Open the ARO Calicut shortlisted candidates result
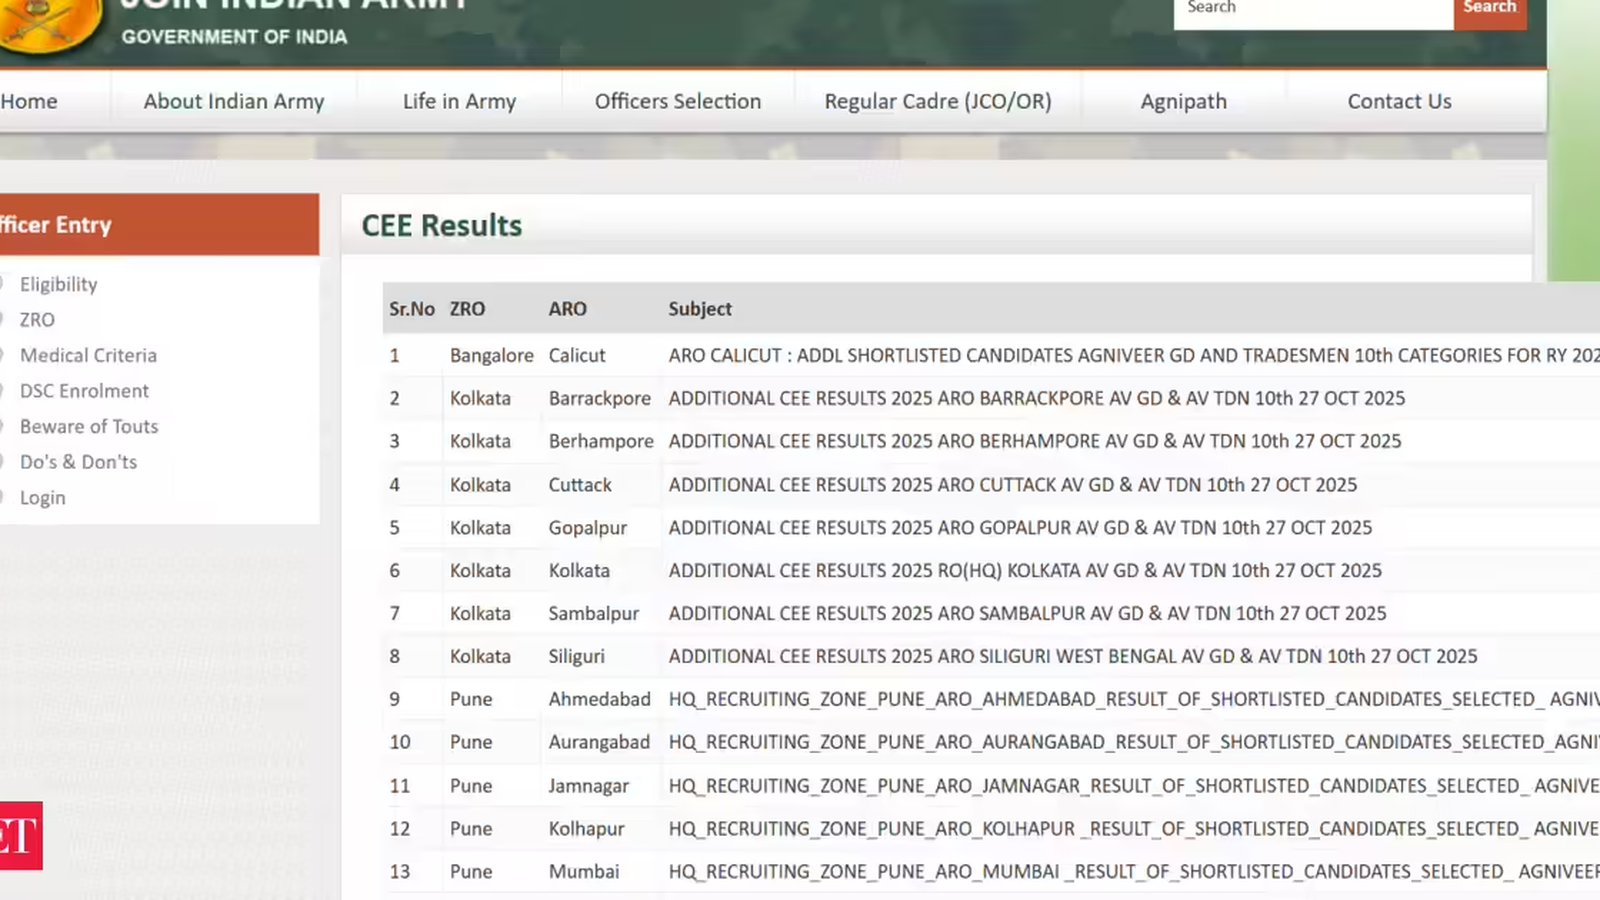 point(1134,355)
